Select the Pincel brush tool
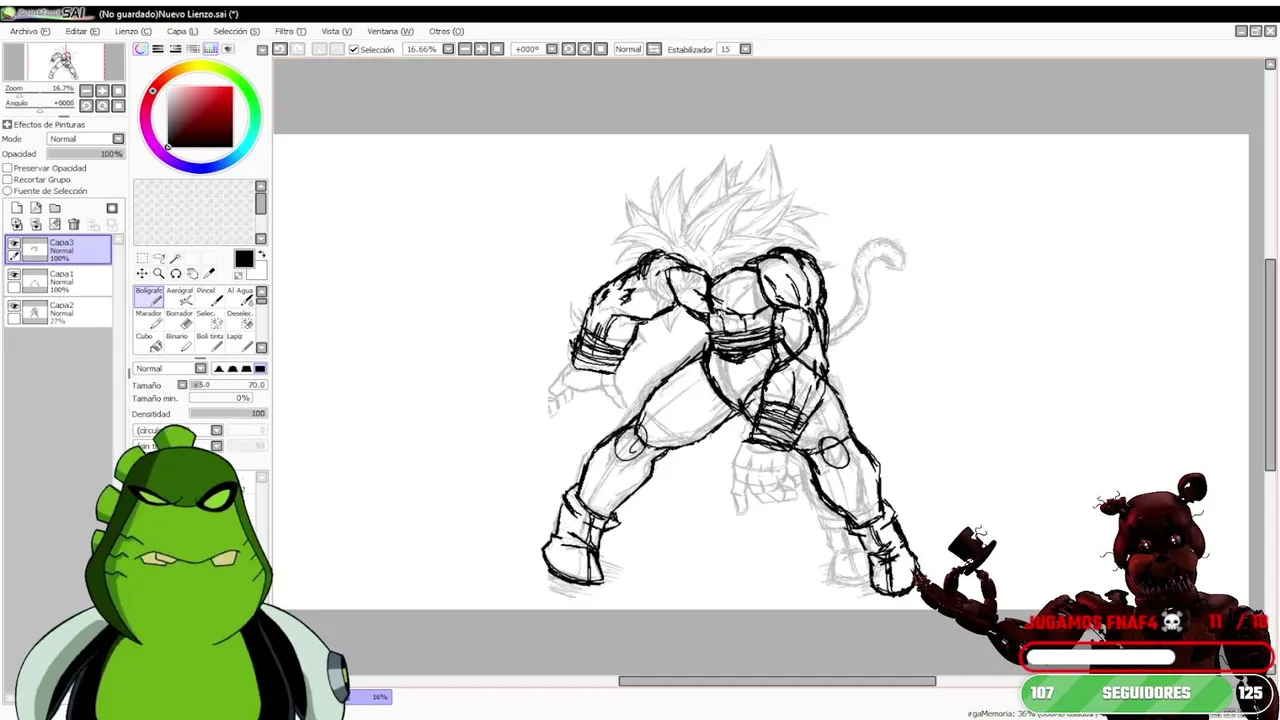The width and height of the screenshot is (1280, 720). click(x=209, y=296)
